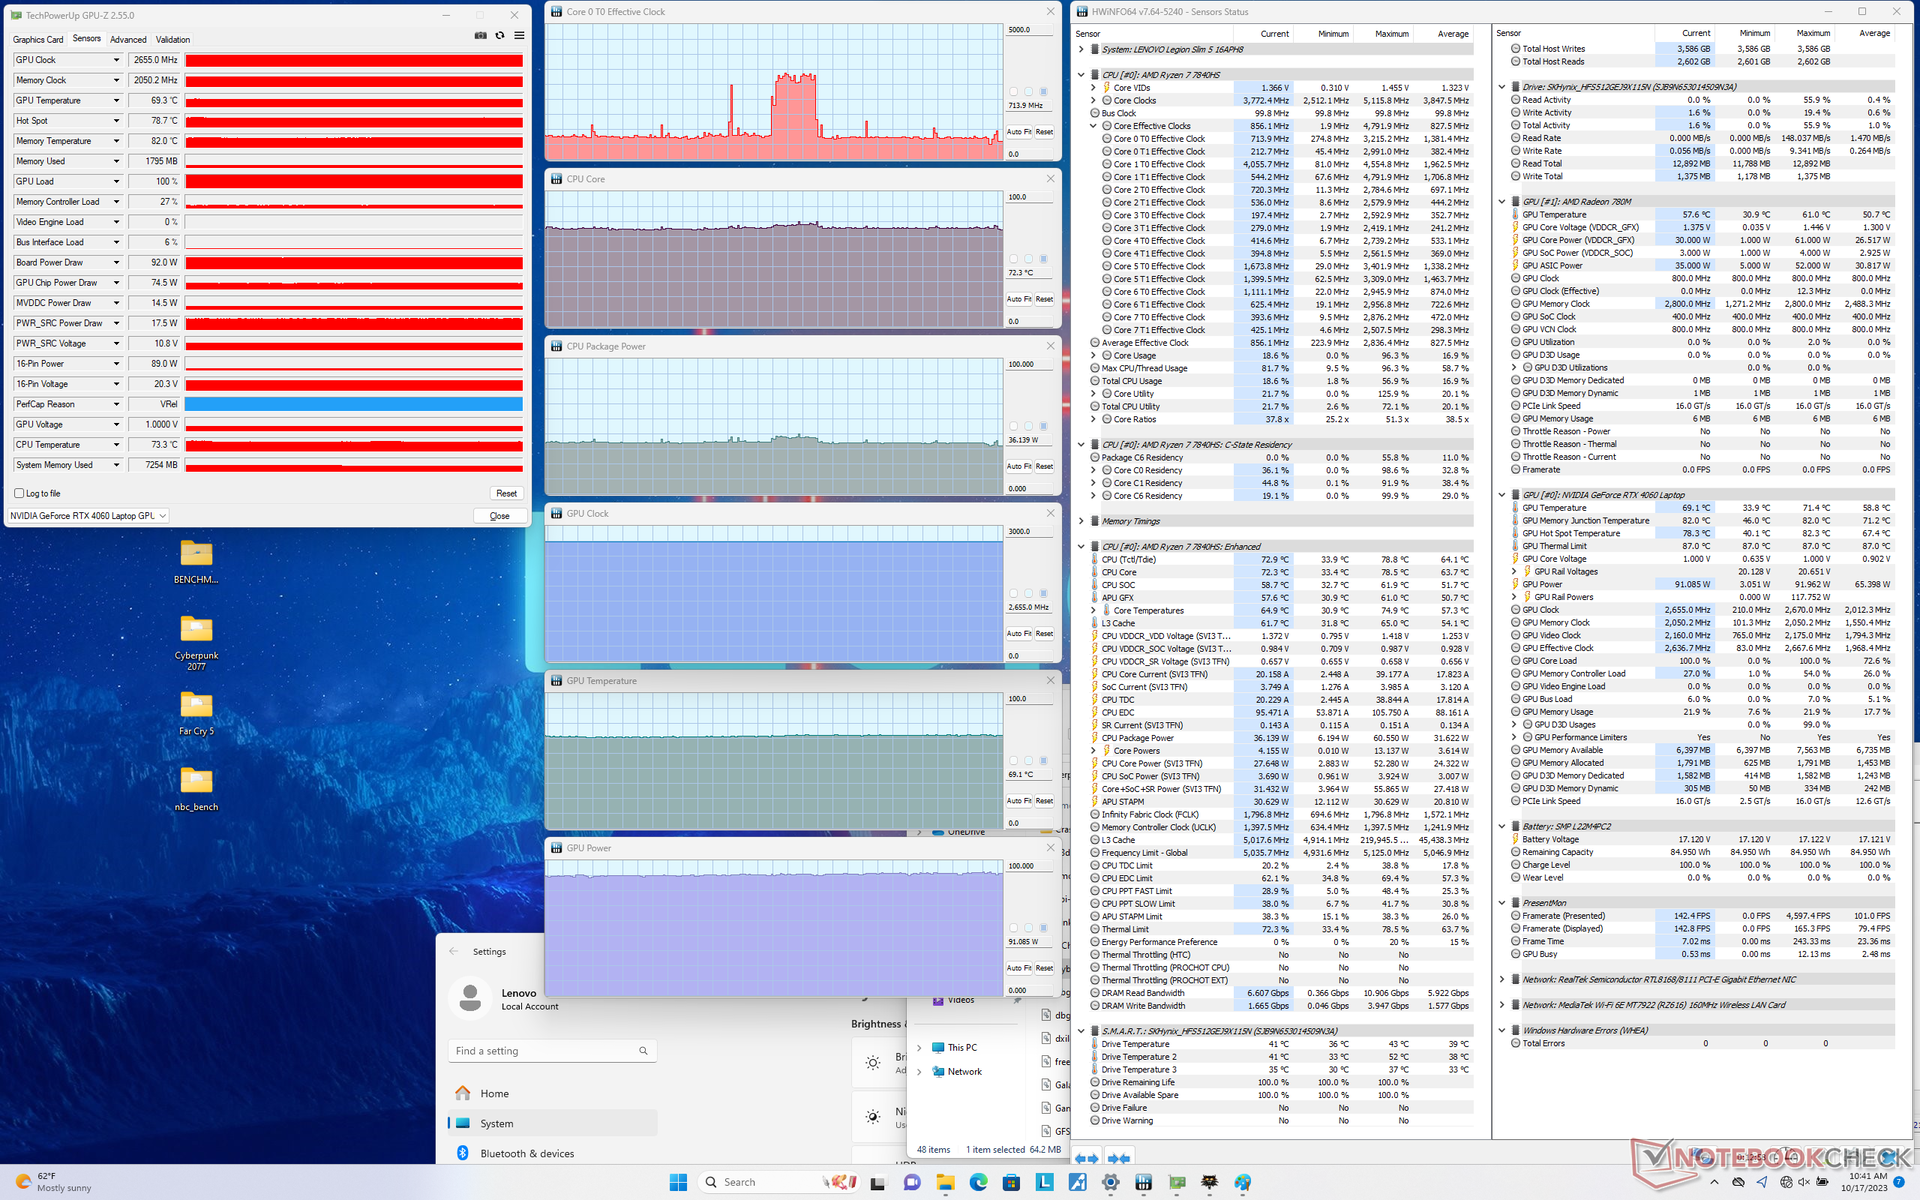Image resolution: width=1920 pixels, height=1200 pixels.
Task: Open the Far Cry 5 desktop folder
Action: (196, 713)
